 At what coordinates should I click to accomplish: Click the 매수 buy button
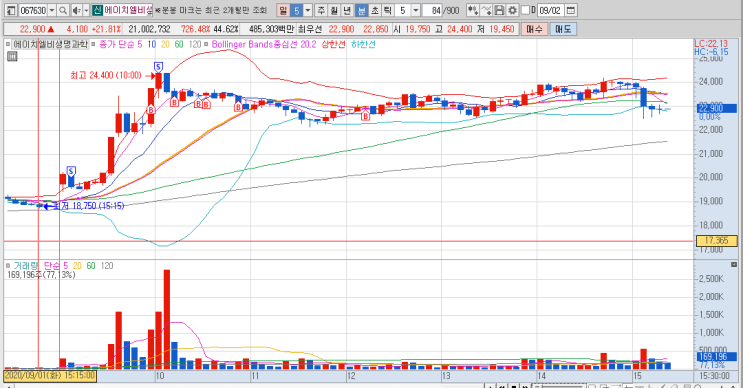tap(534, 29)
